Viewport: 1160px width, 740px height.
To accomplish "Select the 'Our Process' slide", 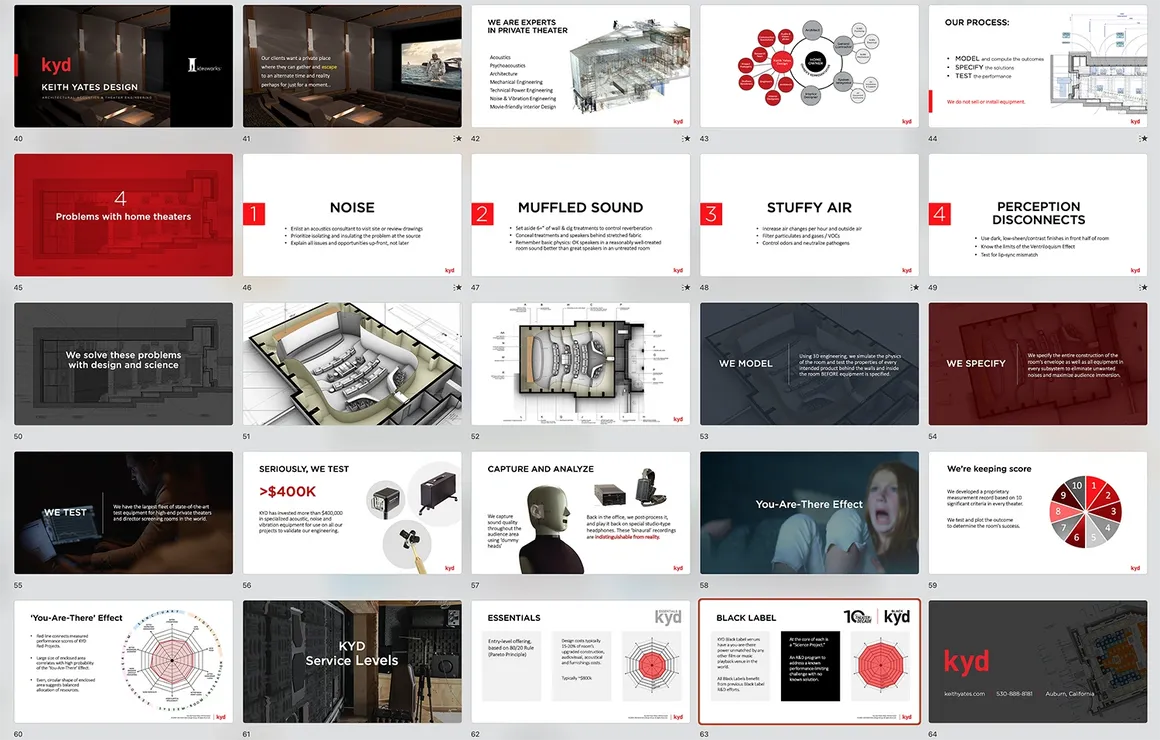I will pos(1038,67).
